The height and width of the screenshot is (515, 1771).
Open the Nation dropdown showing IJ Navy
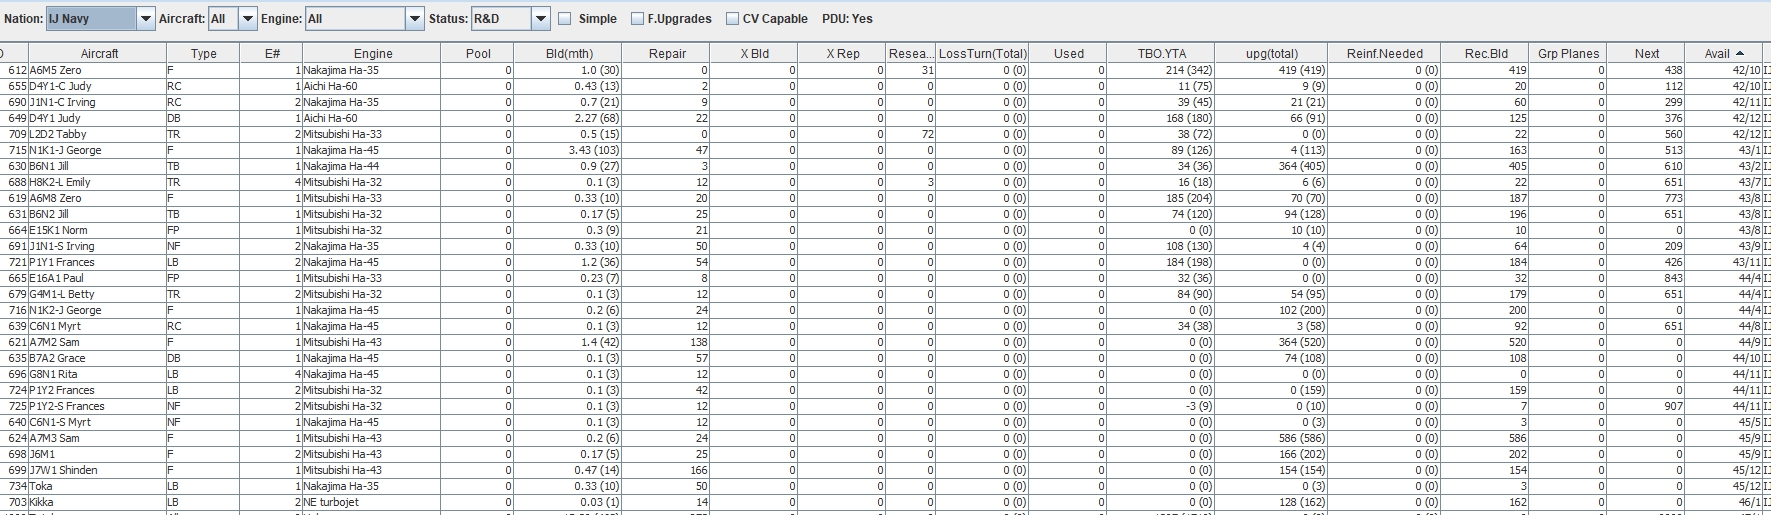(x=100, y=18)
